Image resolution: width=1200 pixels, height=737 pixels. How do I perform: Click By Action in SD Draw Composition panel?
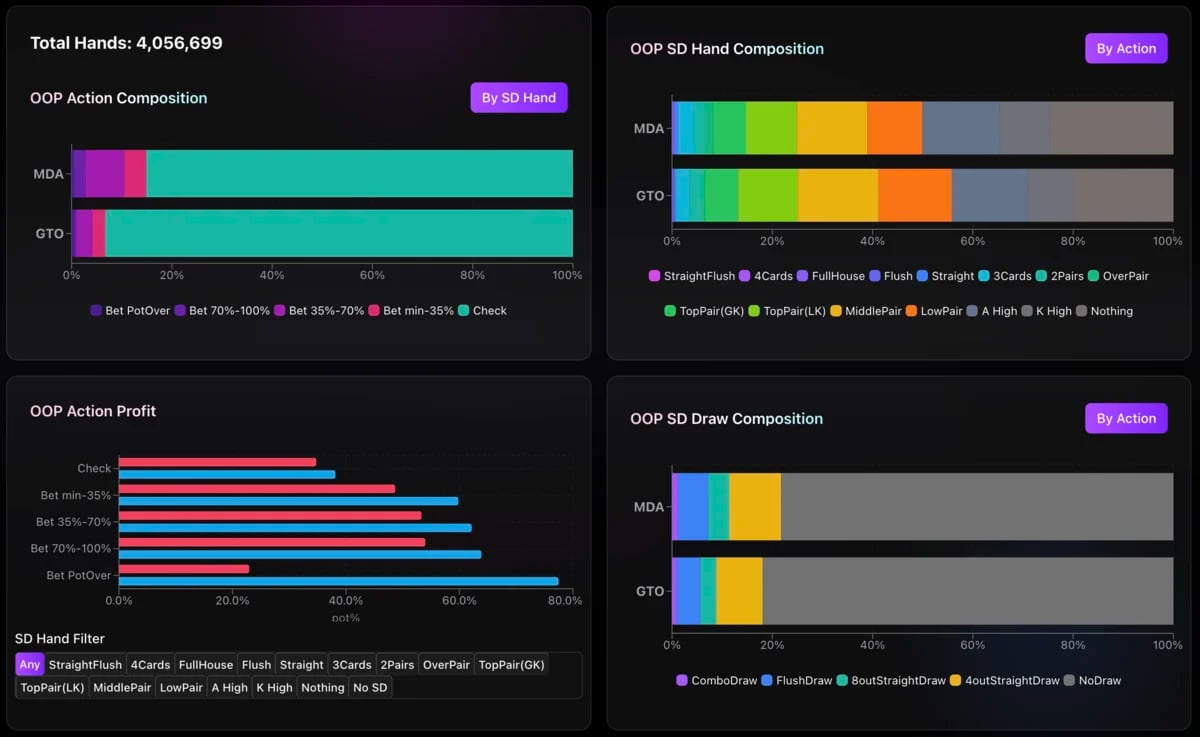pyautogui.click(x=1126, y=418)
